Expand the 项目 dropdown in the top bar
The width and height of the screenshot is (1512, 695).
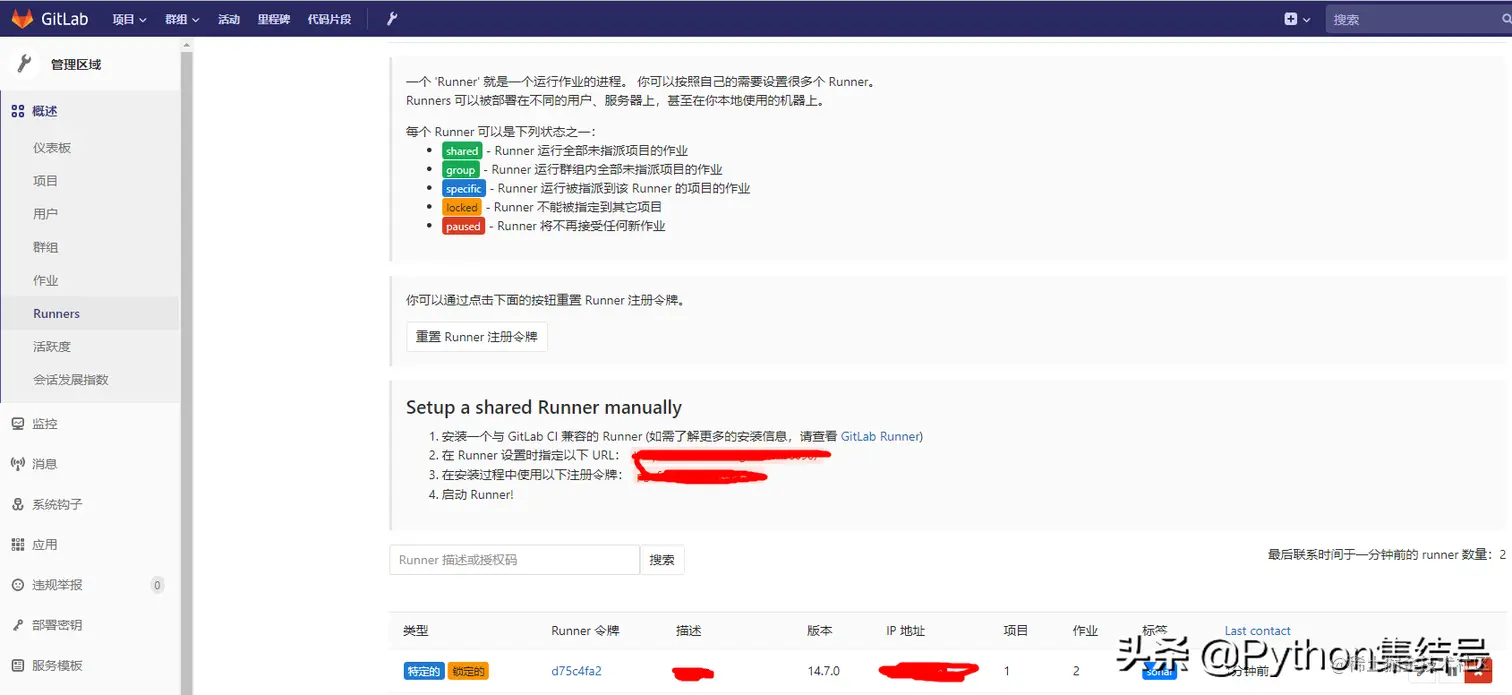click(129, 17)
